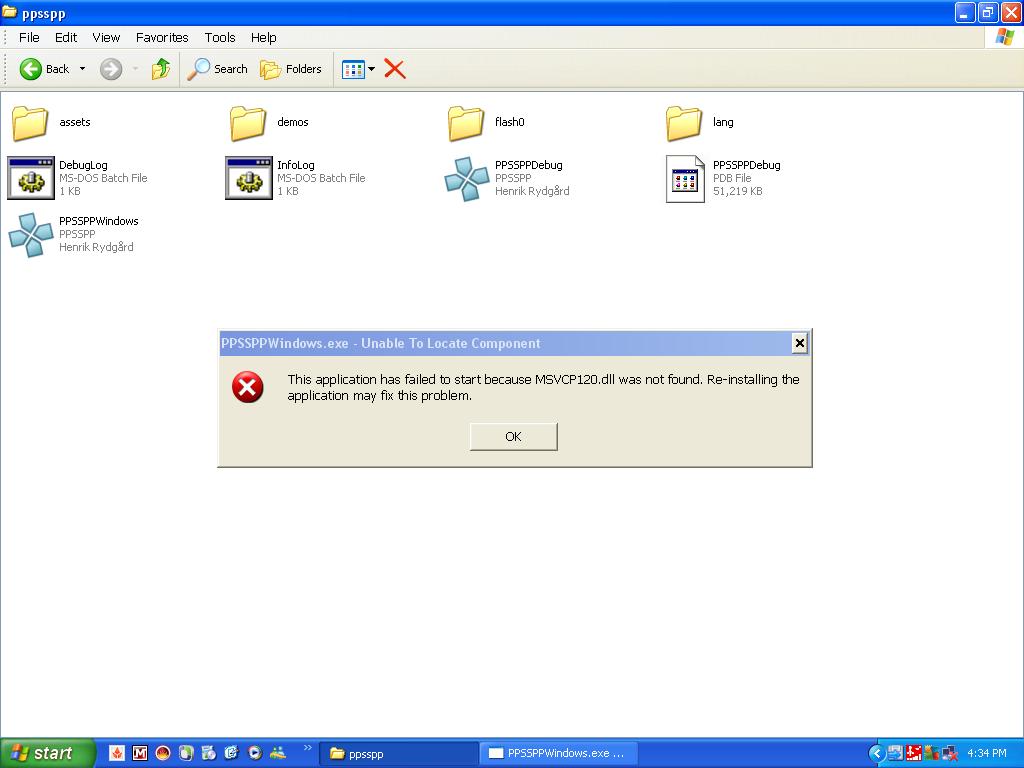Close the Unable To Locate Component dialog
The image size is (1024, 768).
click(799, 343)
